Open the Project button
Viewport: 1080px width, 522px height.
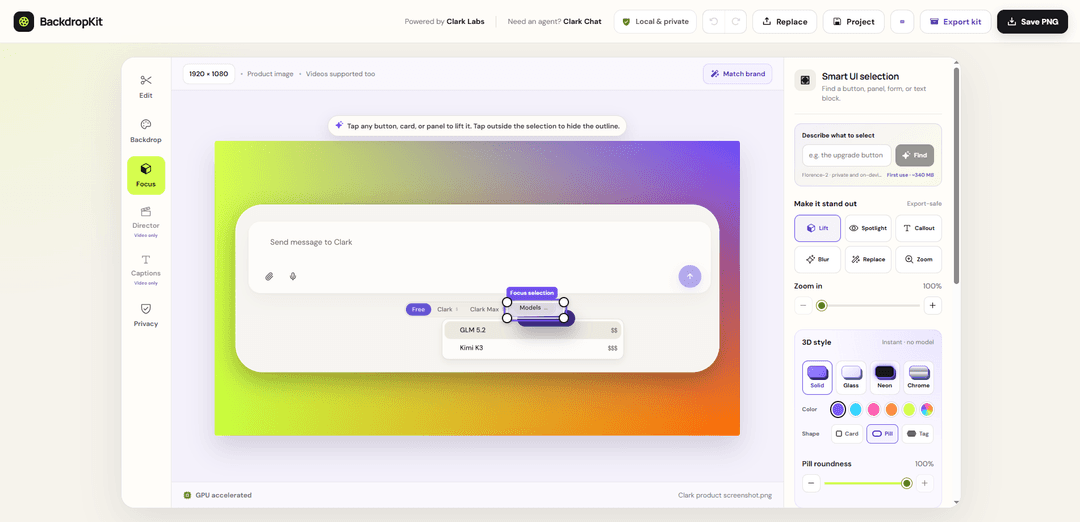pos(853,21)
